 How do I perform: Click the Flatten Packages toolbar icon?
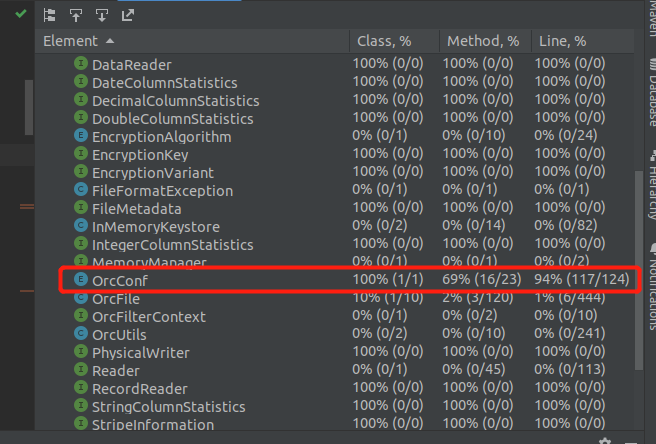pos(49,15)
